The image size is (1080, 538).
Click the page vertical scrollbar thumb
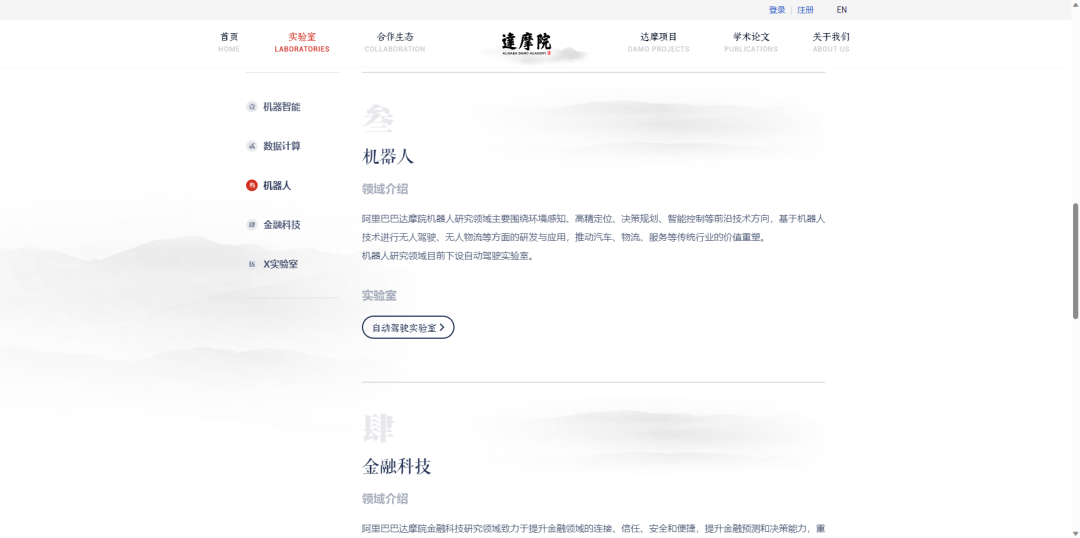pos(1075,260)
